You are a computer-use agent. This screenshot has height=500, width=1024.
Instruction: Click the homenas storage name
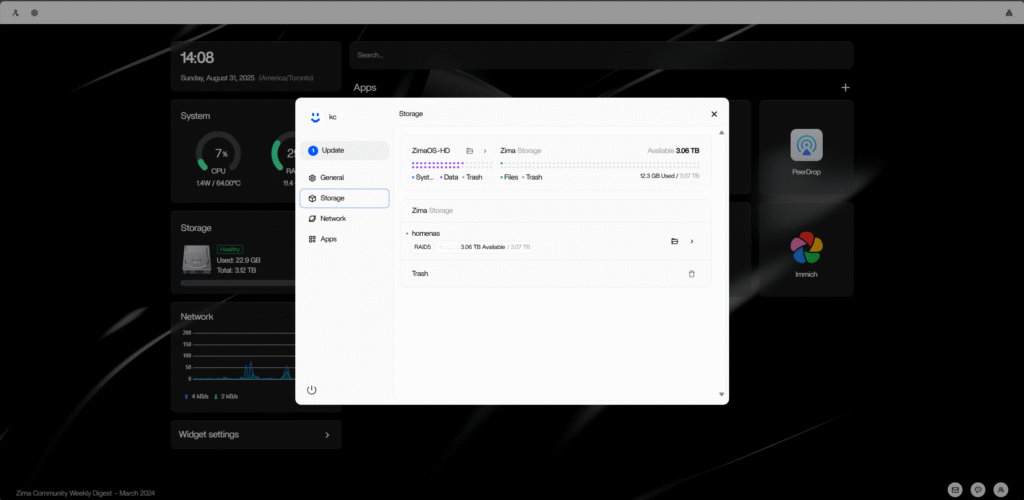426,233
